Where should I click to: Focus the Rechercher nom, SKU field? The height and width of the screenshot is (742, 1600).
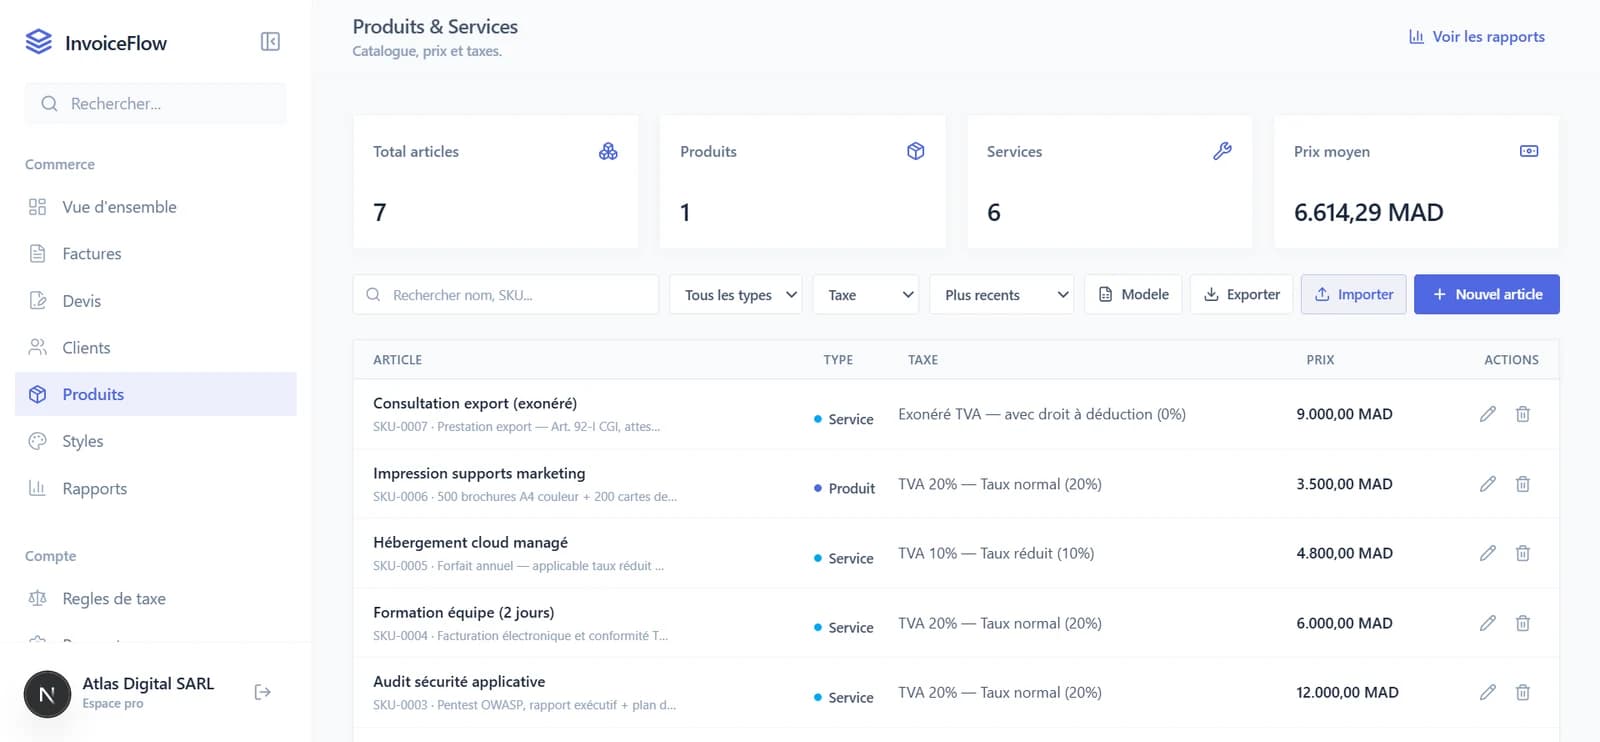pos(506,295)
